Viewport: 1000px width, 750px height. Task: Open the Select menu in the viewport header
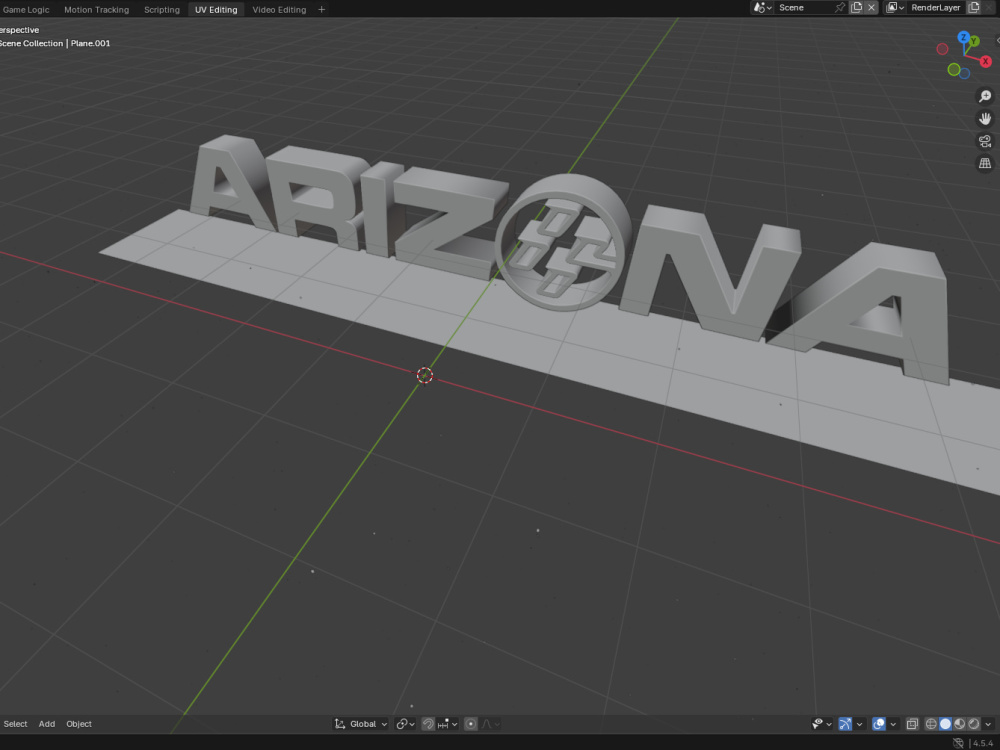coord(15,724)
